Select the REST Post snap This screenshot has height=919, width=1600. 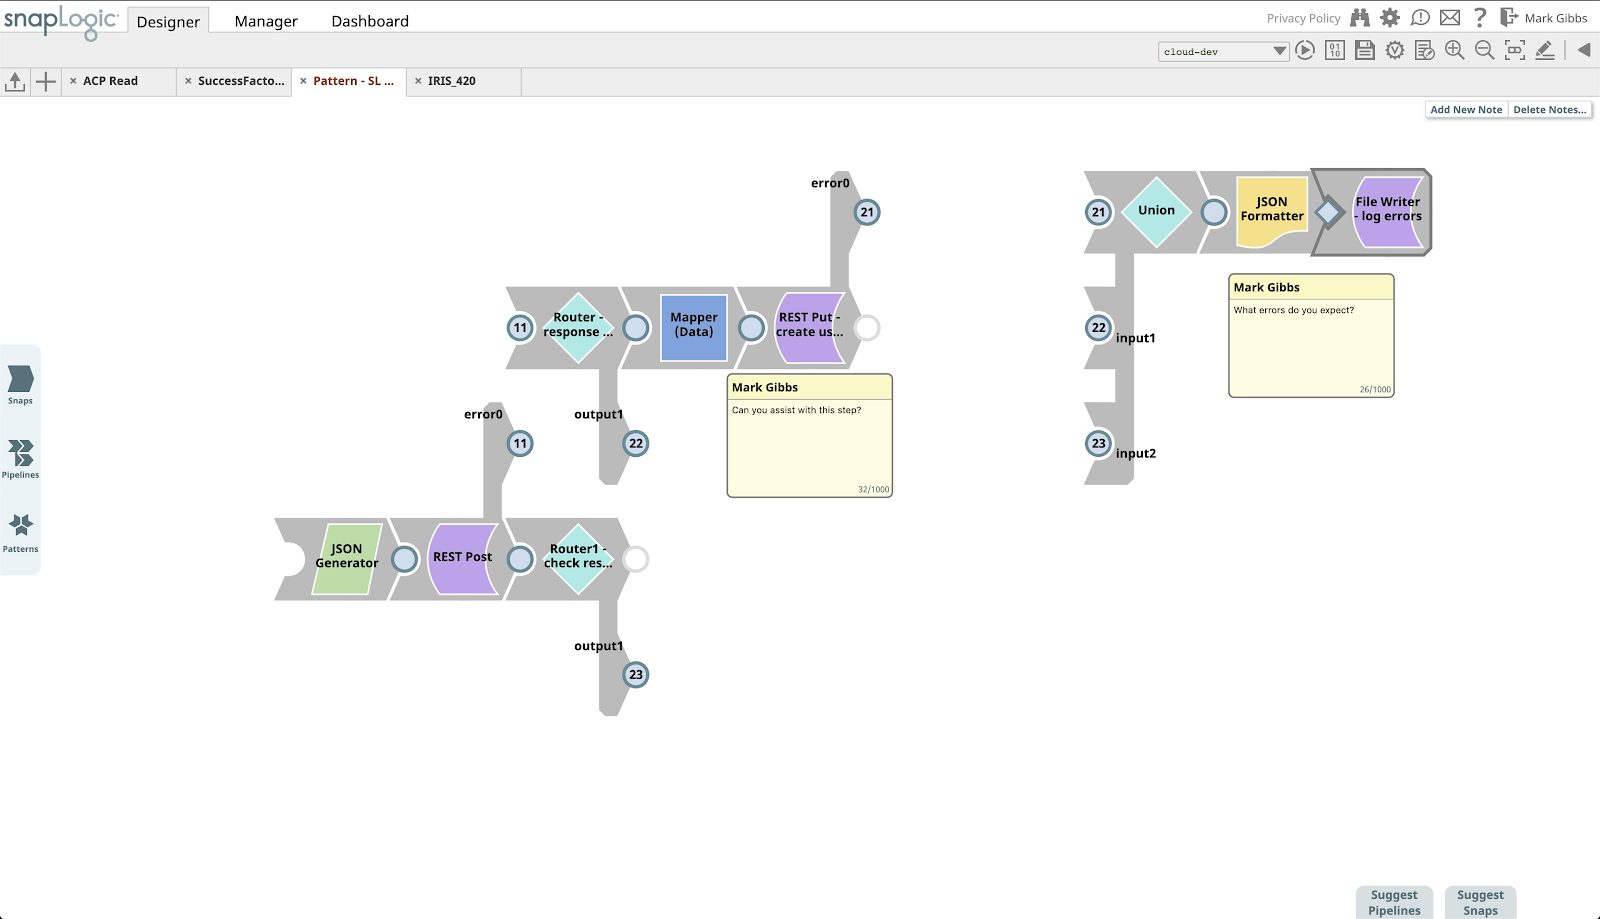[x=463, y=558]
